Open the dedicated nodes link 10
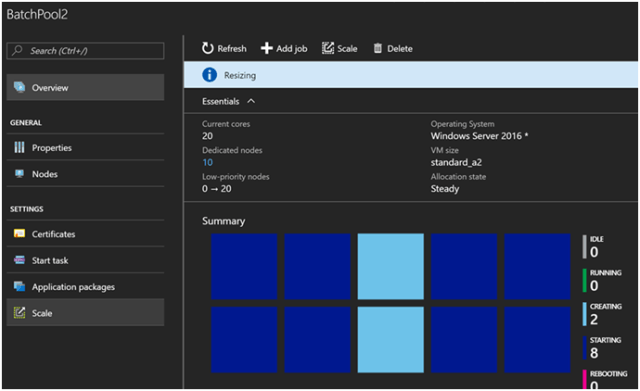The image size is (640, 391). (207, 162)
